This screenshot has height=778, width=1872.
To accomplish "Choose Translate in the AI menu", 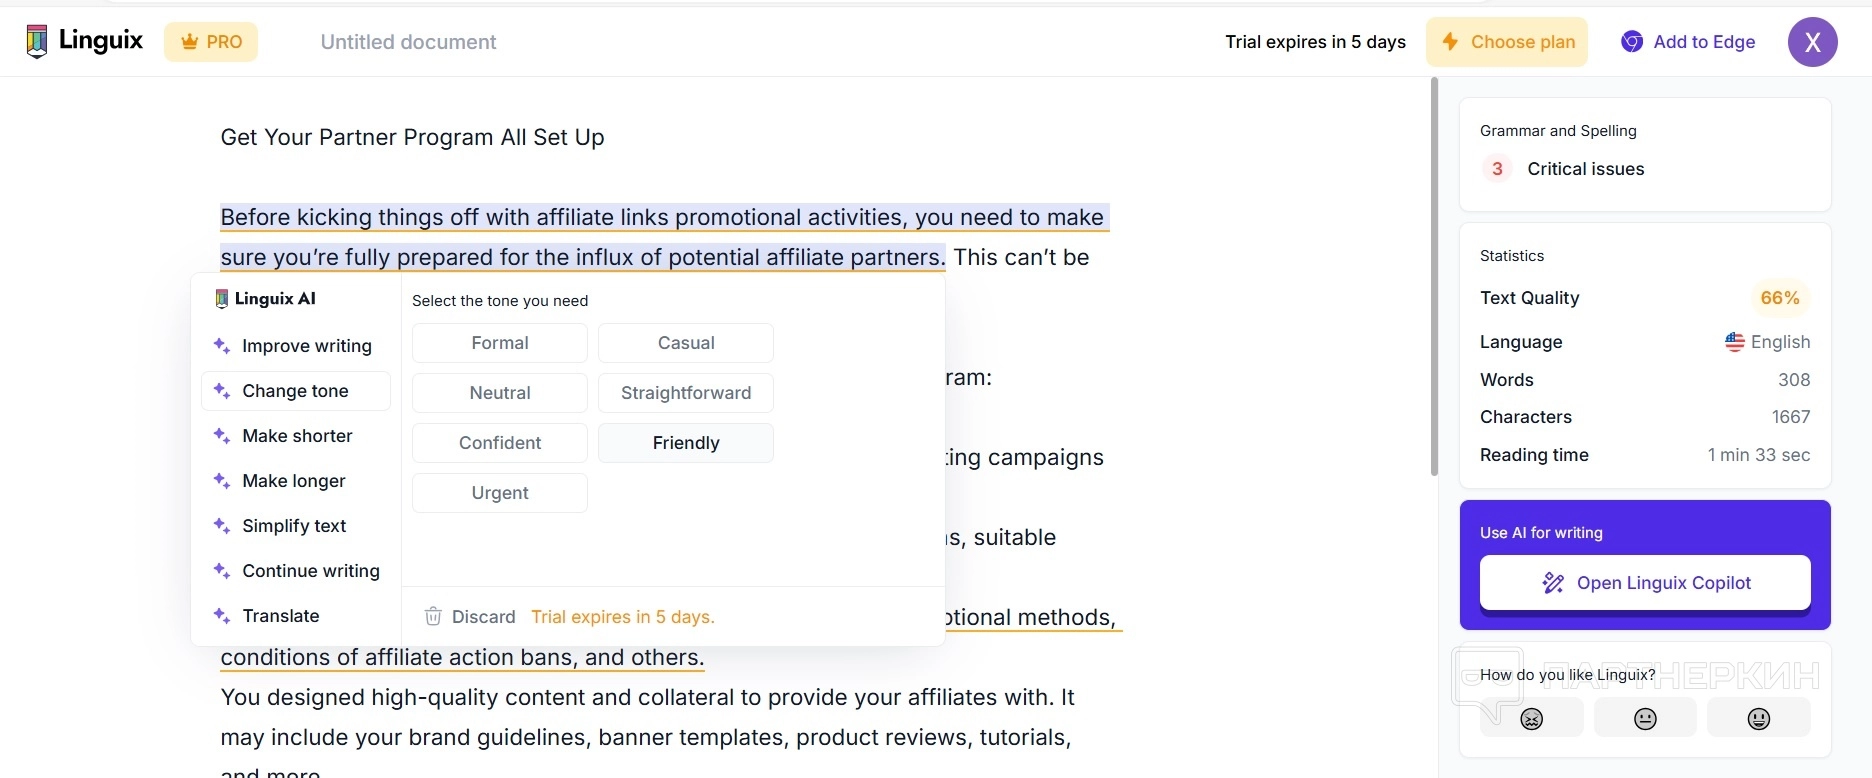I will (280, 616).
